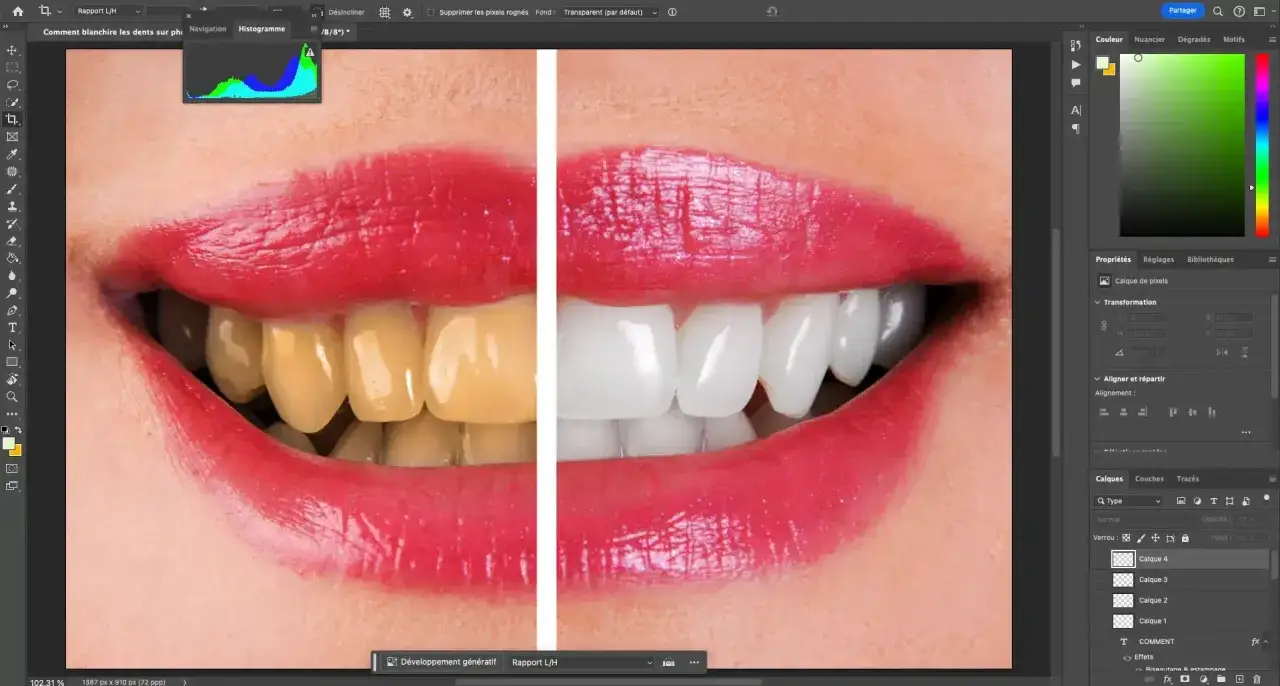
Task: Click the blue Partager button
Action: pyautogui.click(x=1182, y=10)
